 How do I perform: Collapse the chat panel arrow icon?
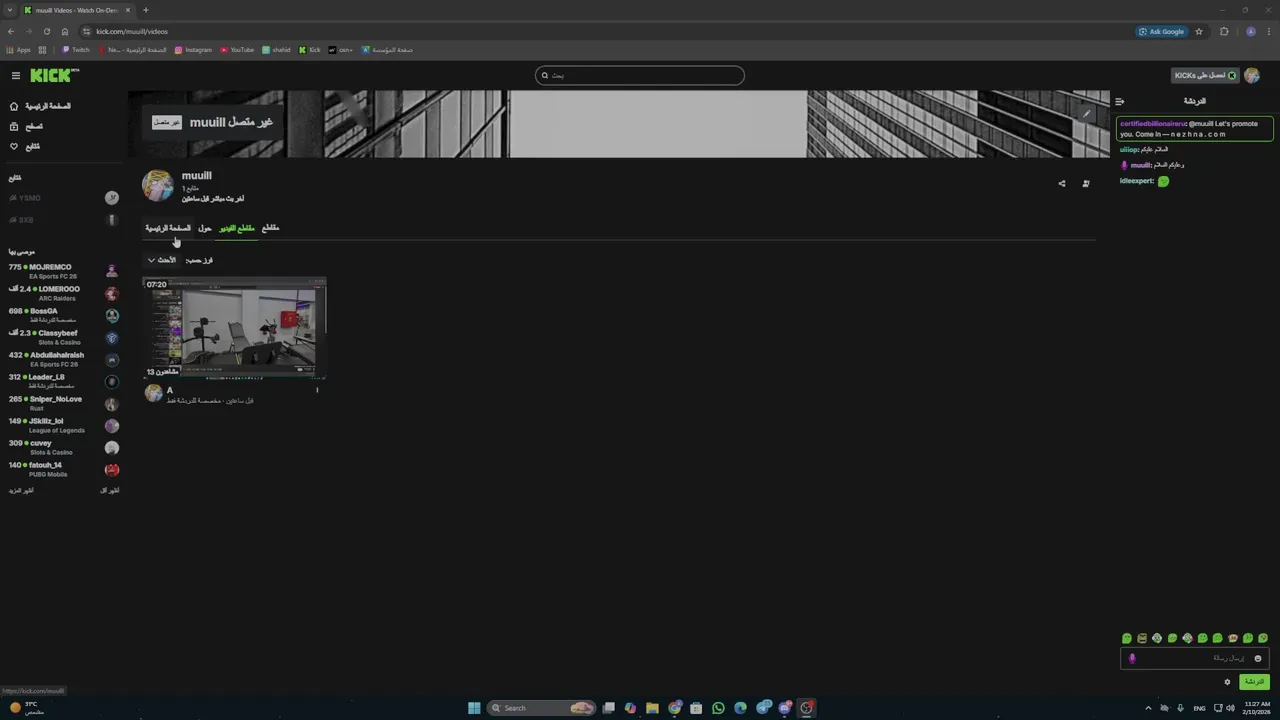[1119, 101]
